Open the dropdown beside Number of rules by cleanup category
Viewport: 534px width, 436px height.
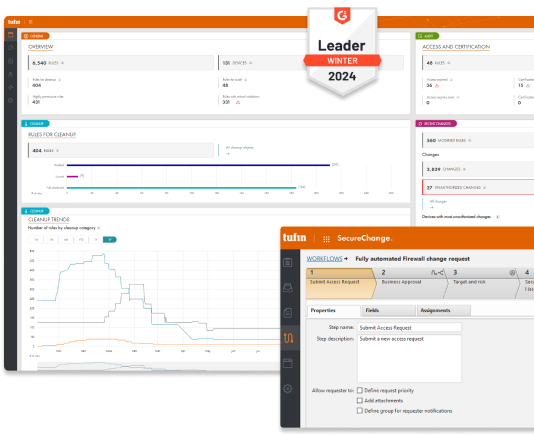click(99, 228)
